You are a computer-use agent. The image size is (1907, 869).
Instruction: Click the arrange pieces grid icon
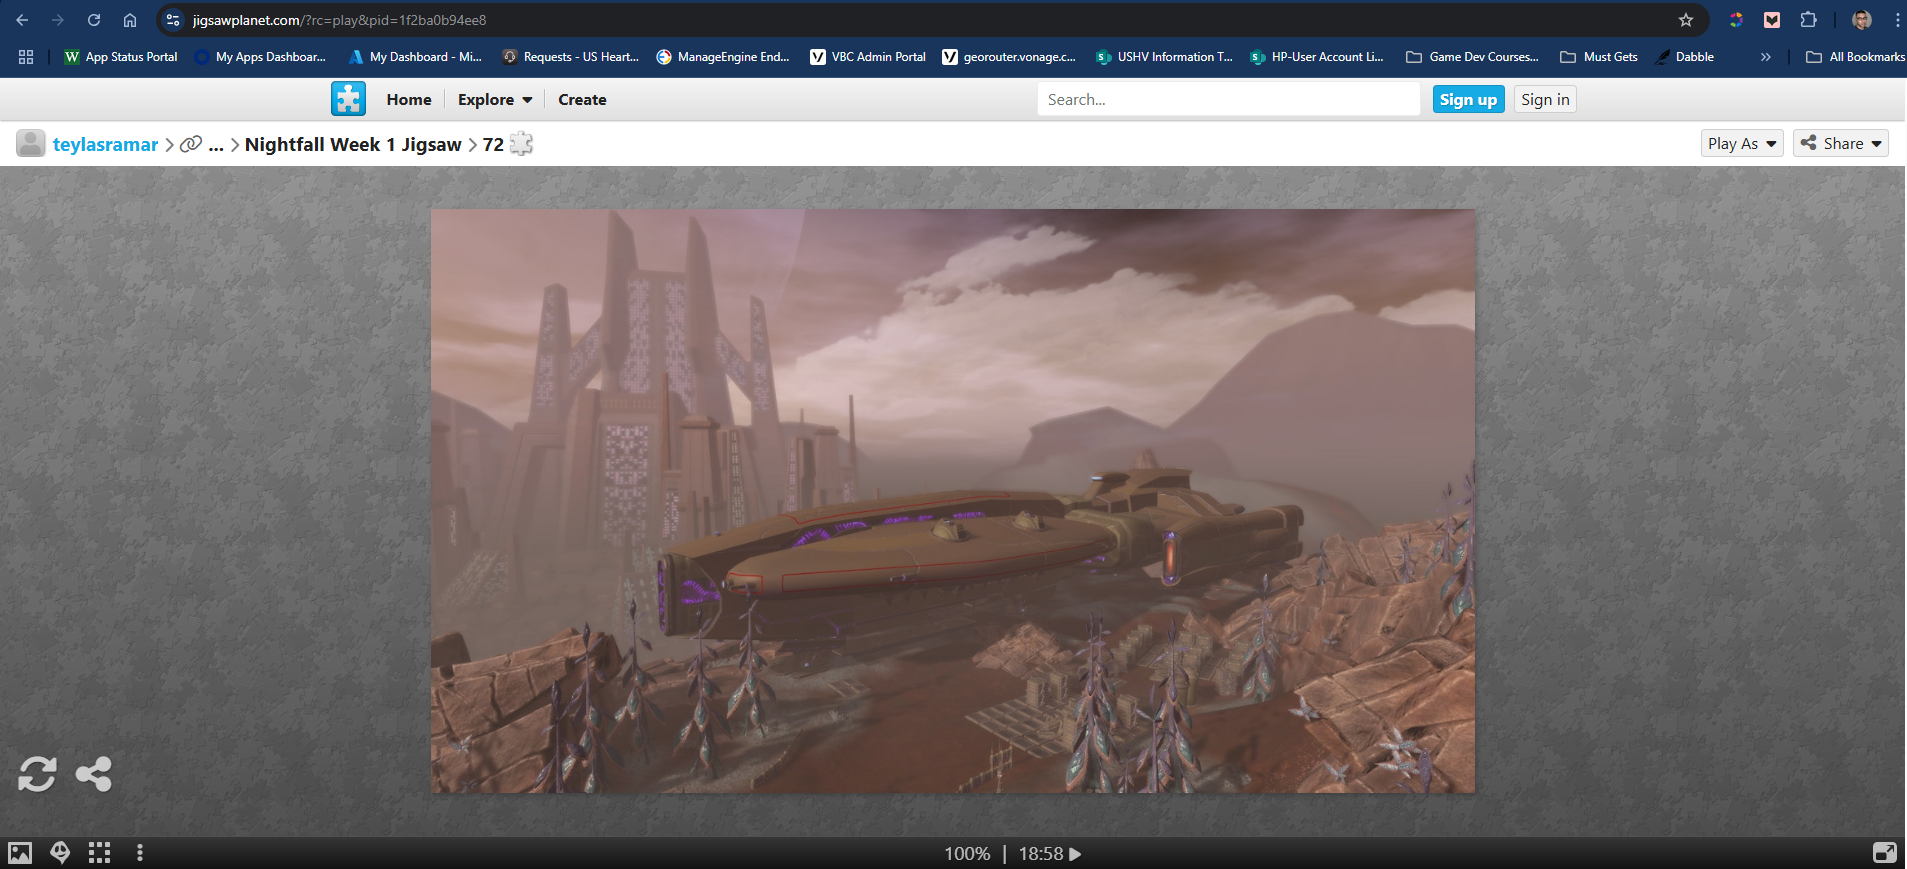[99, 853]
